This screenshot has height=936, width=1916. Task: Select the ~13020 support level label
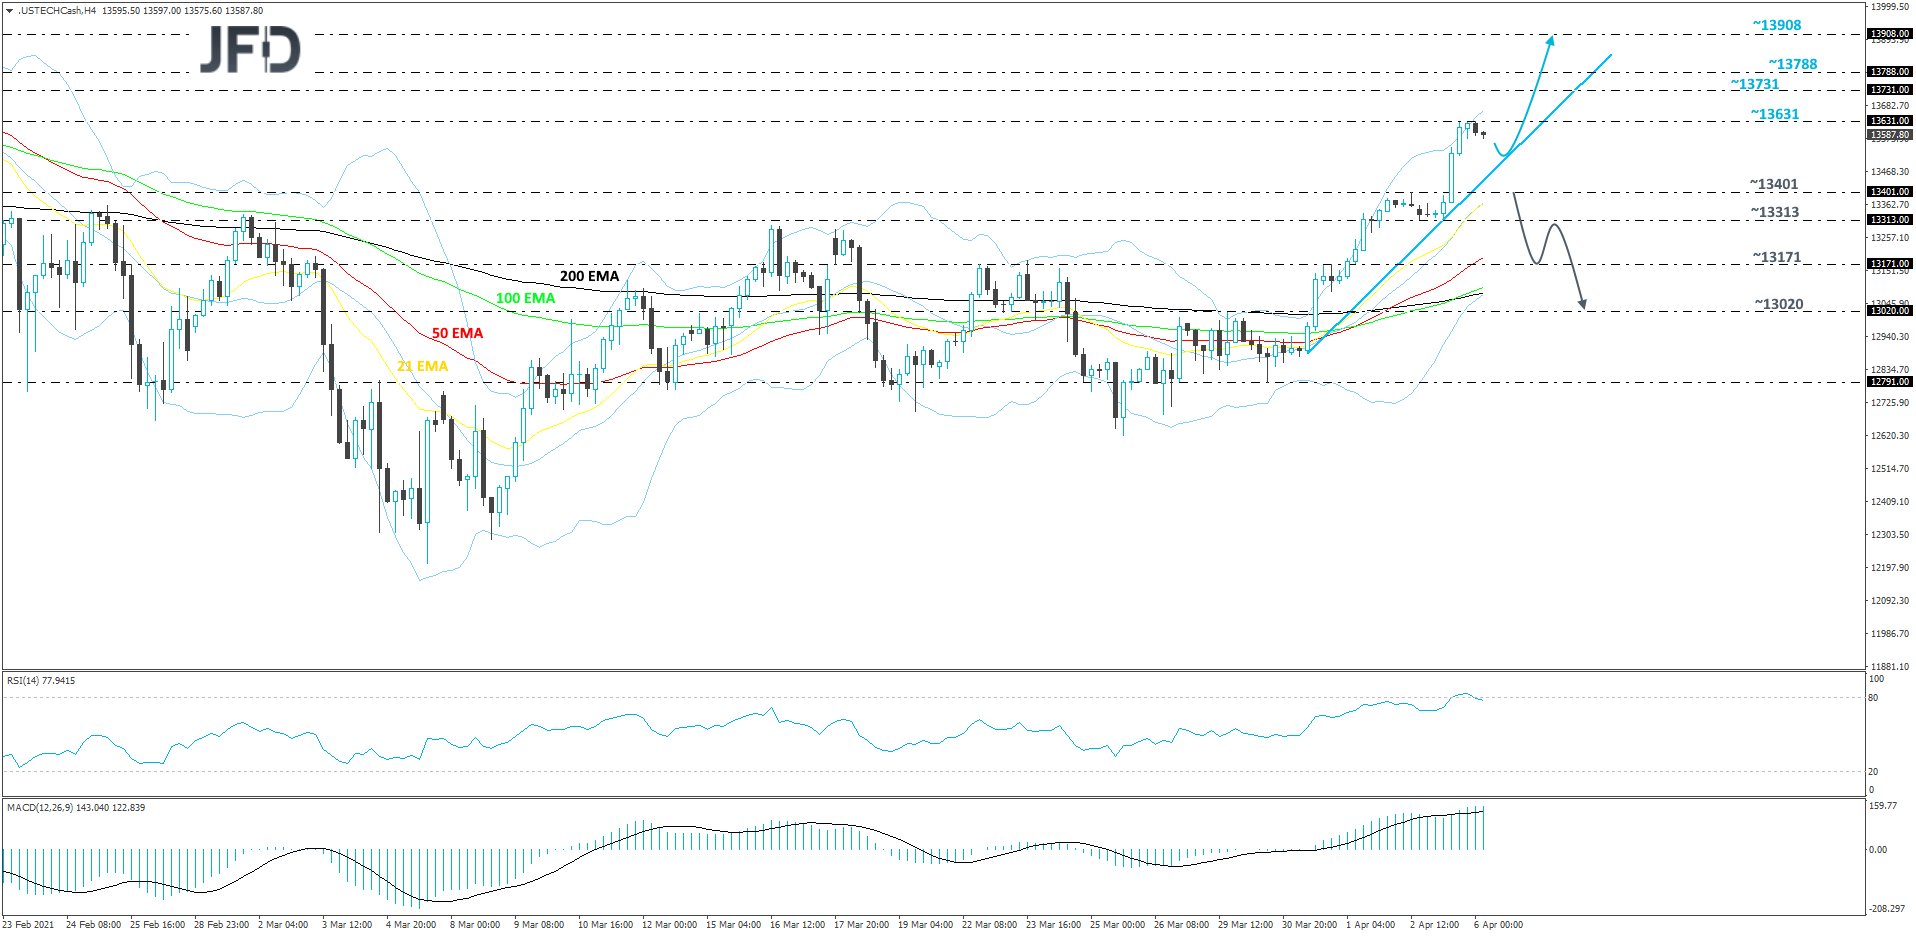tap(1778, 304)
